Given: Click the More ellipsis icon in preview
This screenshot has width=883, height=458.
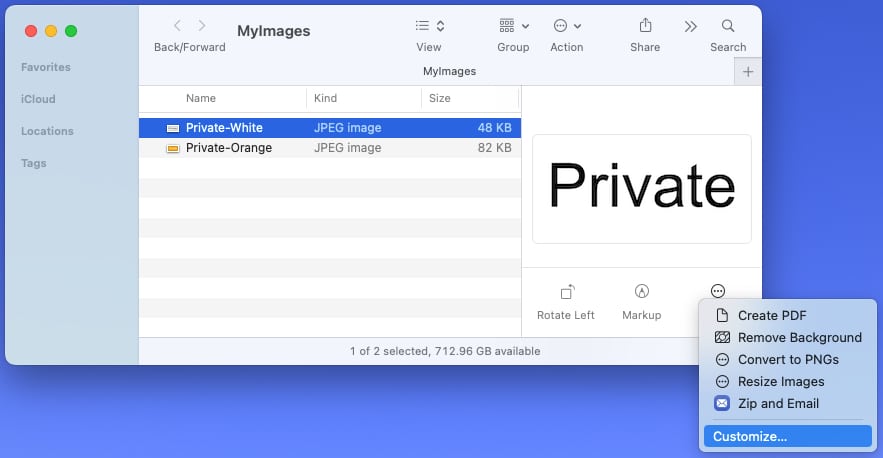Looking at the screenshot, I should pyautogui.click(x=717, y=291).
